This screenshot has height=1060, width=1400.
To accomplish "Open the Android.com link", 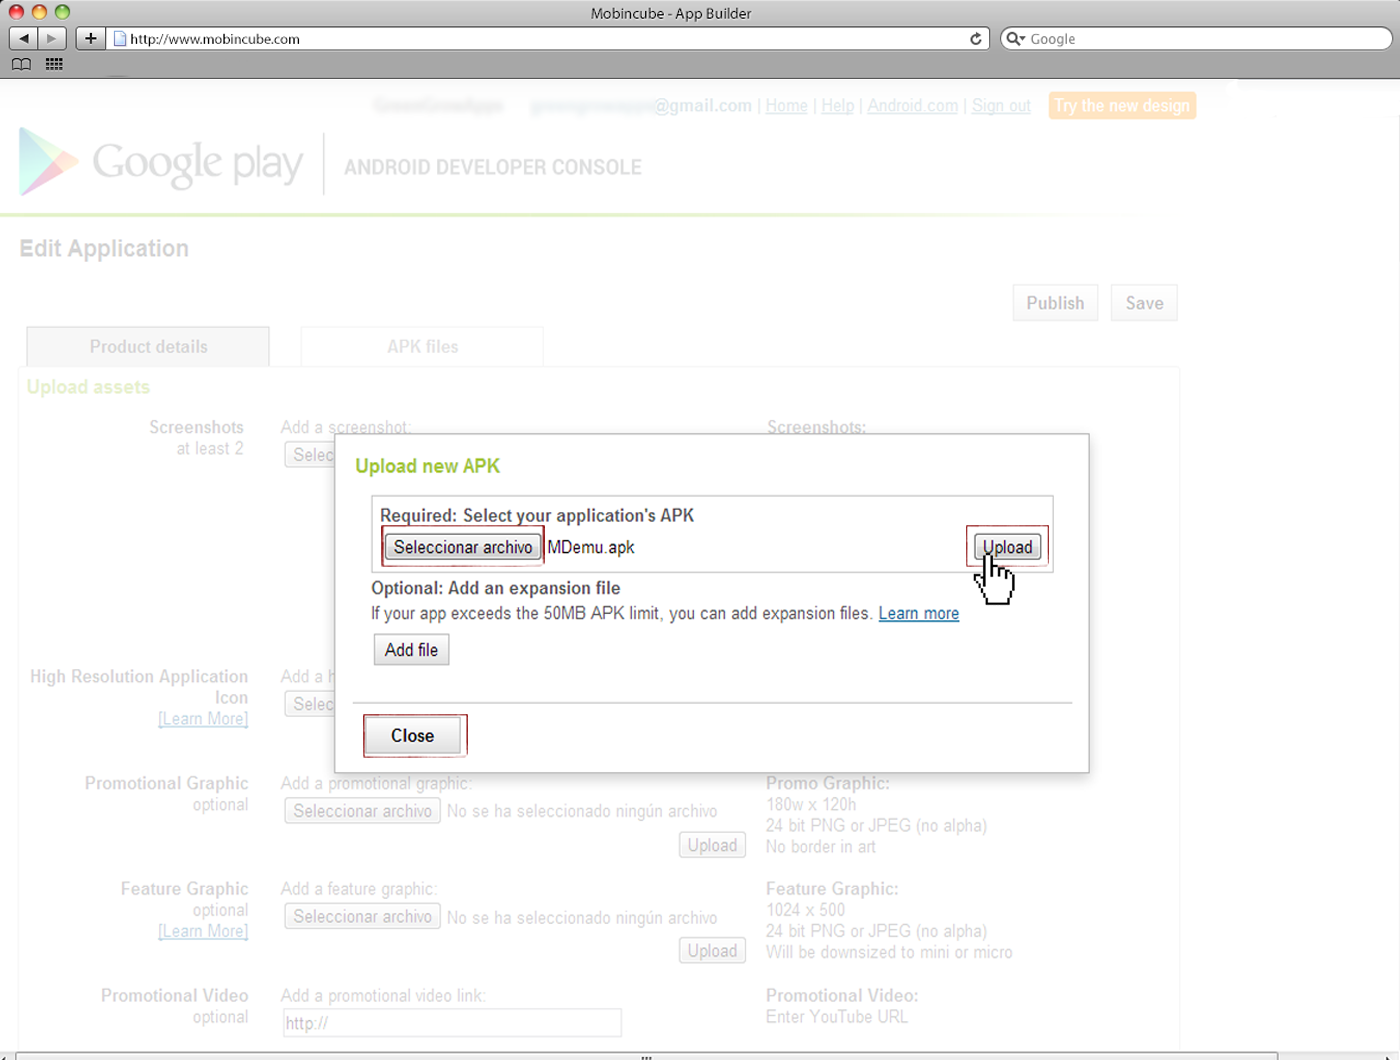I will point(912,106).
